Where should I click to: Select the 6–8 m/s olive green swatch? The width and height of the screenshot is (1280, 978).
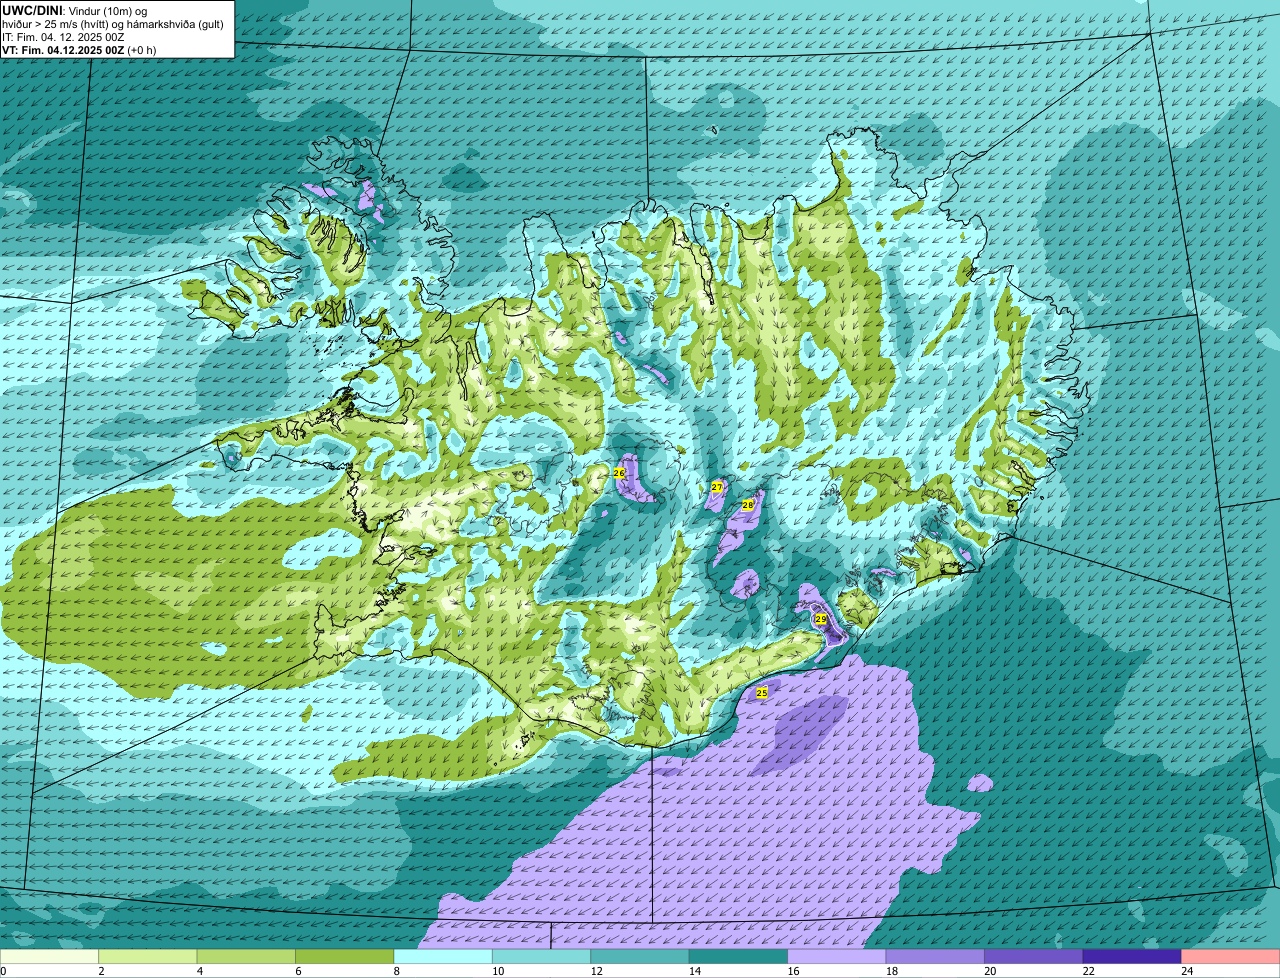345,957
